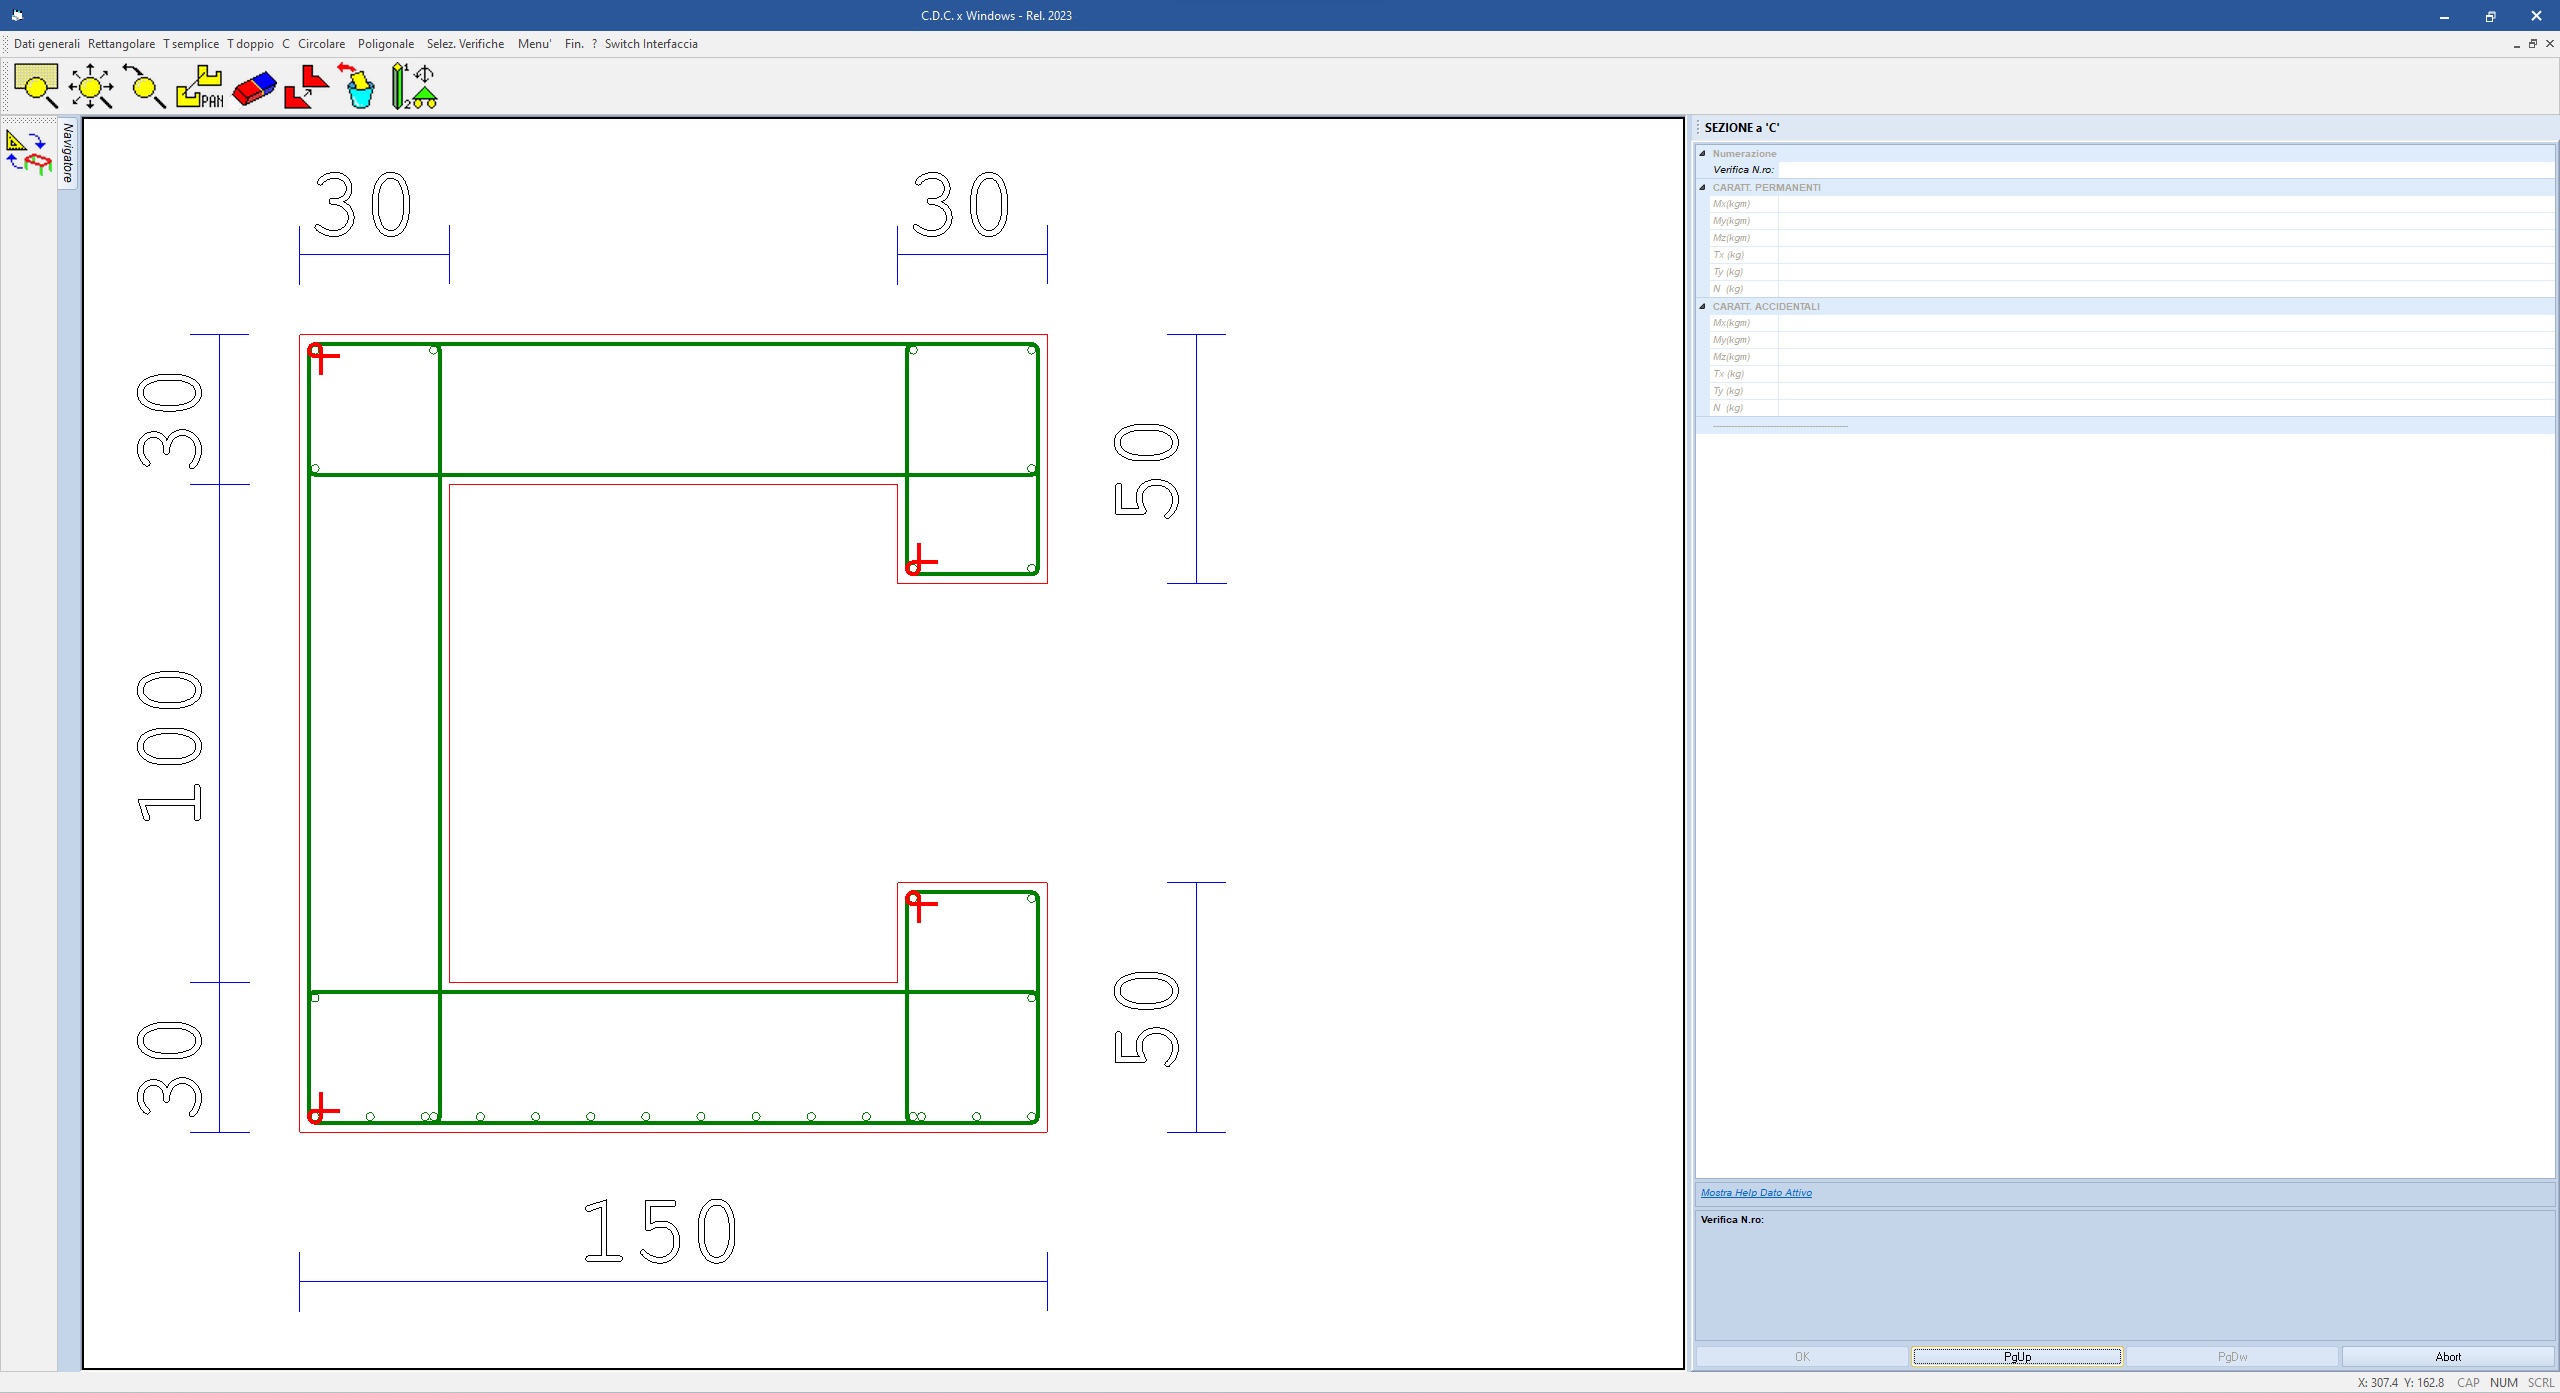Viewport: 2560px width, 1393px height.
Task: Select the zoom window tool
Action: (36, 86)
